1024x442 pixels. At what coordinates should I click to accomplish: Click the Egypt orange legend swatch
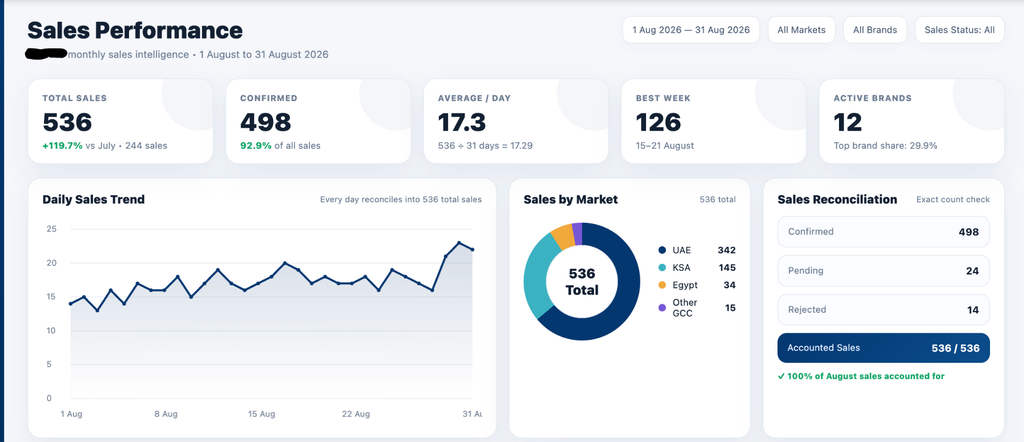662,285
